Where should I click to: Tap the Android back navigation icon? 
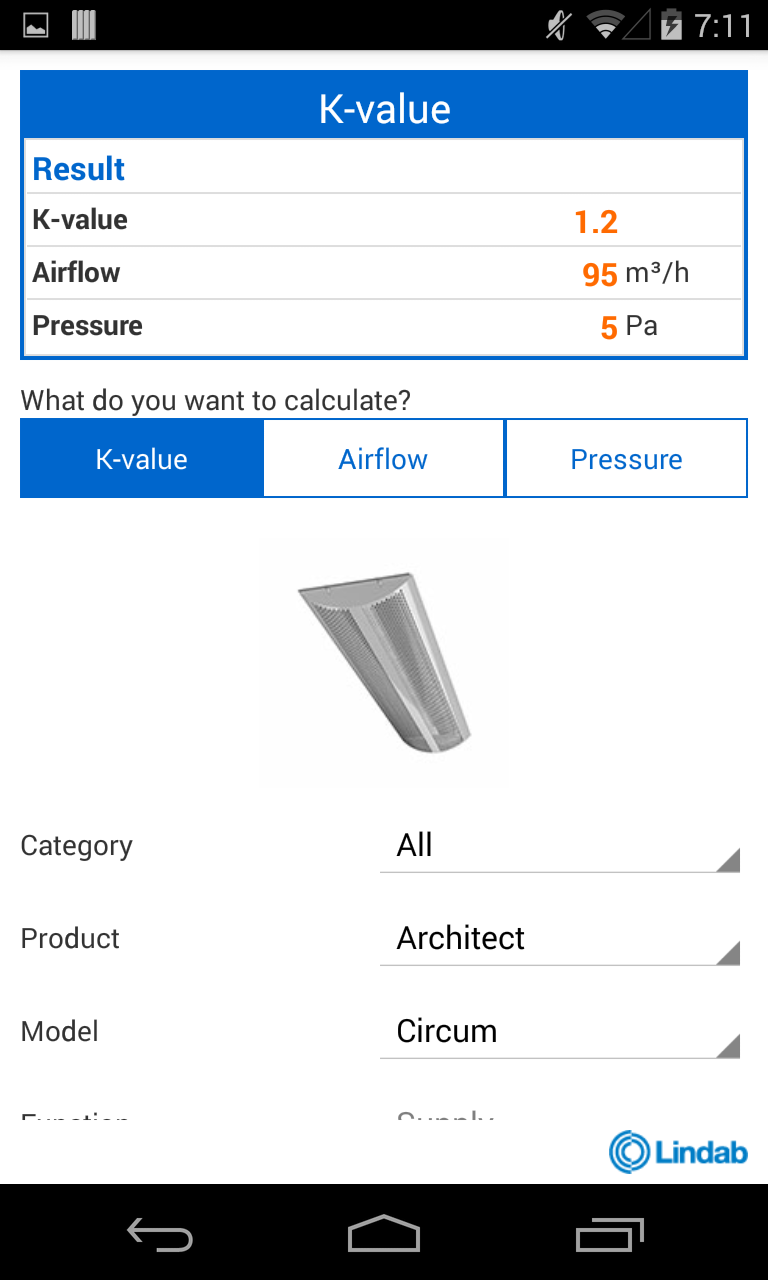(160, 1235)
